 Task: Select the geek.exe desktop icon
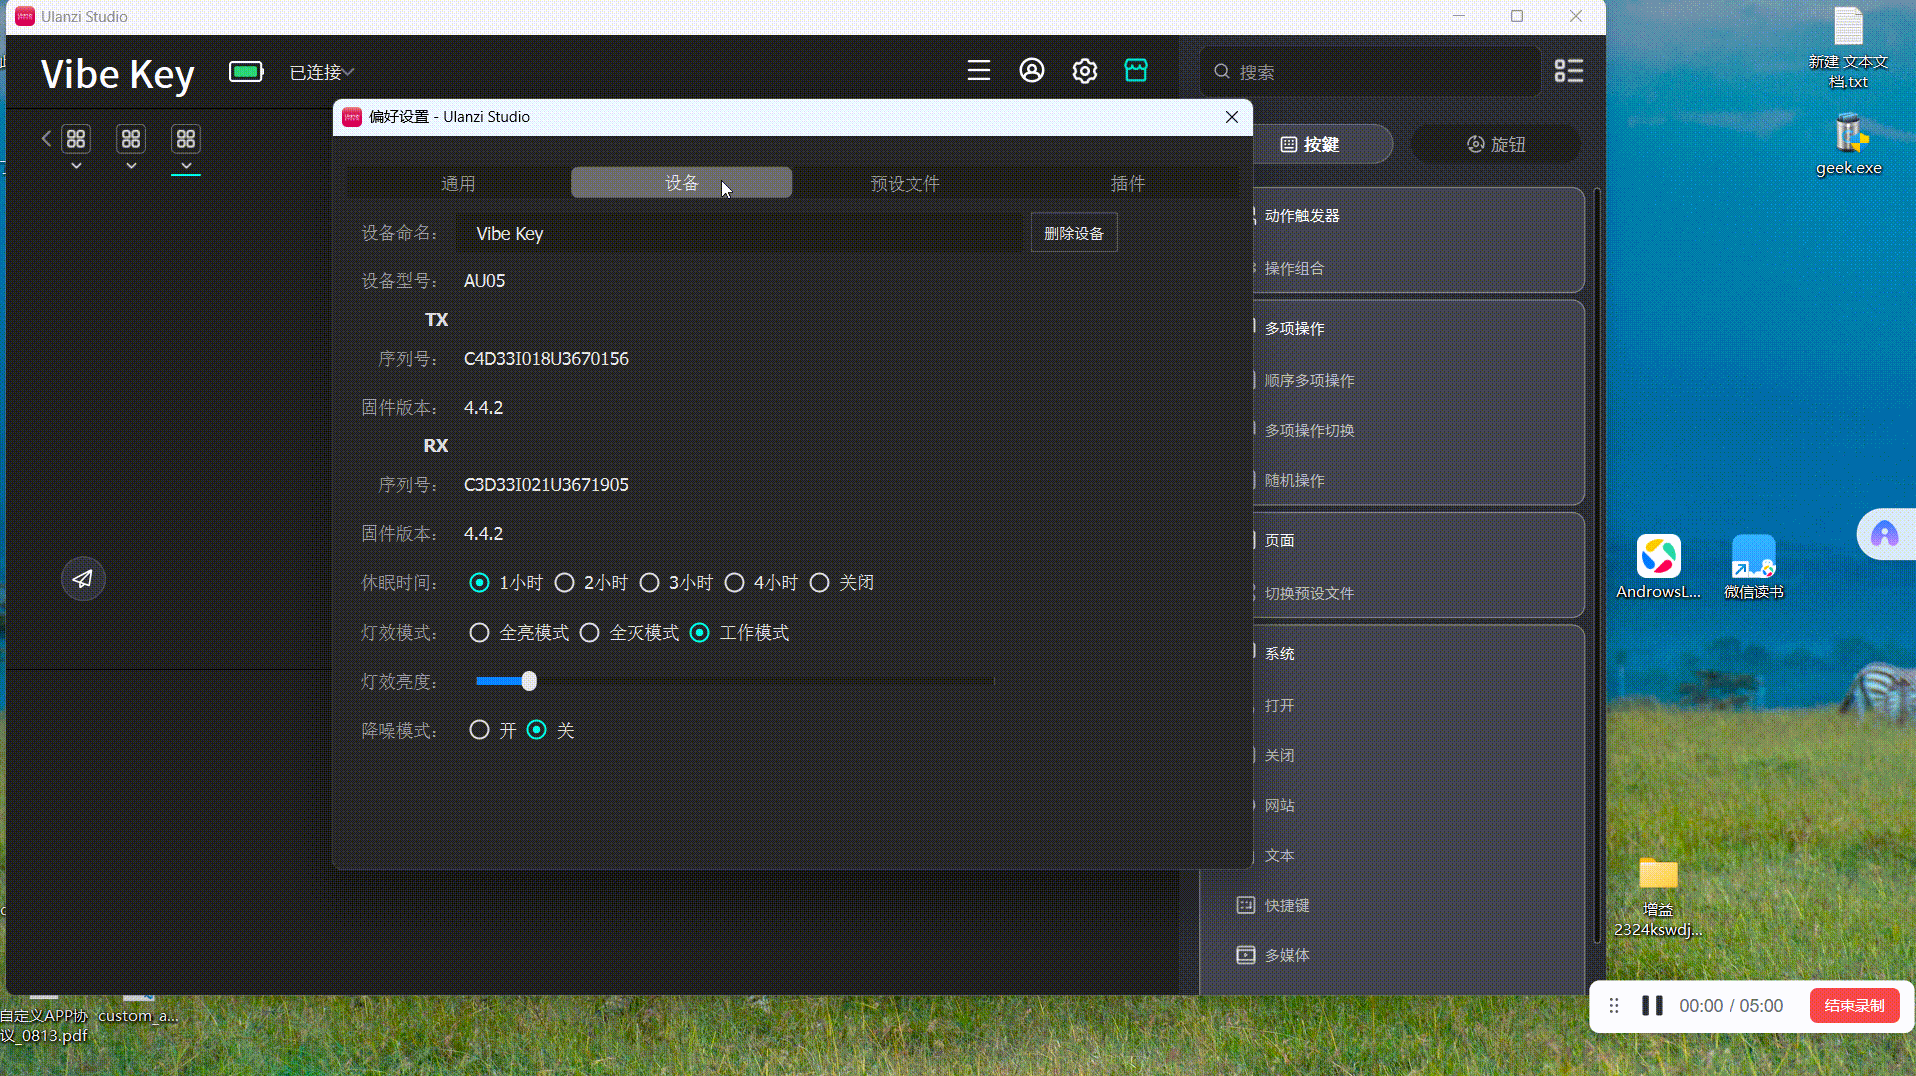click(x=1849, y=145)
